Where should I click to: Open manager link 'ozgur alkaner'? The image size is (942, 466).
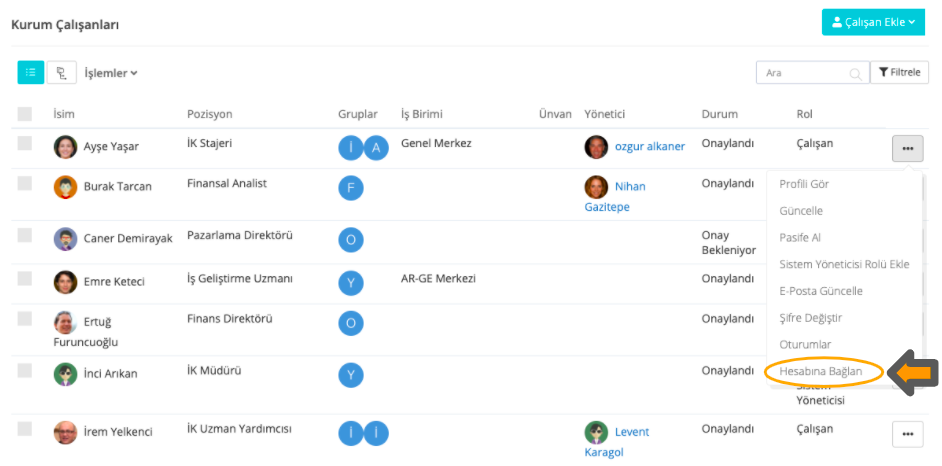650,146
